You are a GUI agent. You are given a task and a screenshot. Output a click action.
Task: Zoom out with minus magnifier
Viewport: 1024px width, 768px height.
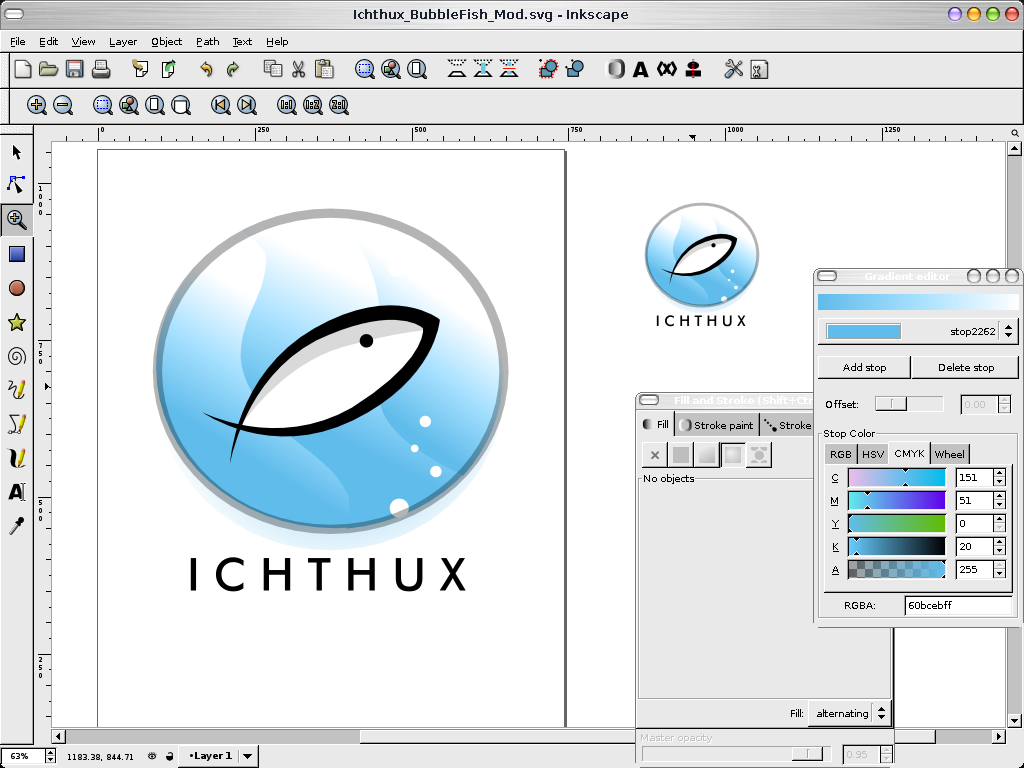63,105
